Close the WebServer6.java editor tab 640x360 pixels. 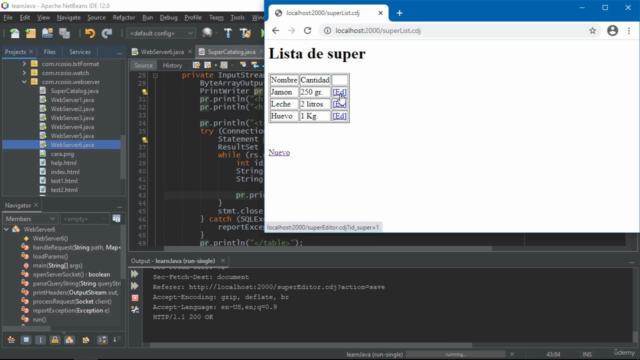[190, 52]
